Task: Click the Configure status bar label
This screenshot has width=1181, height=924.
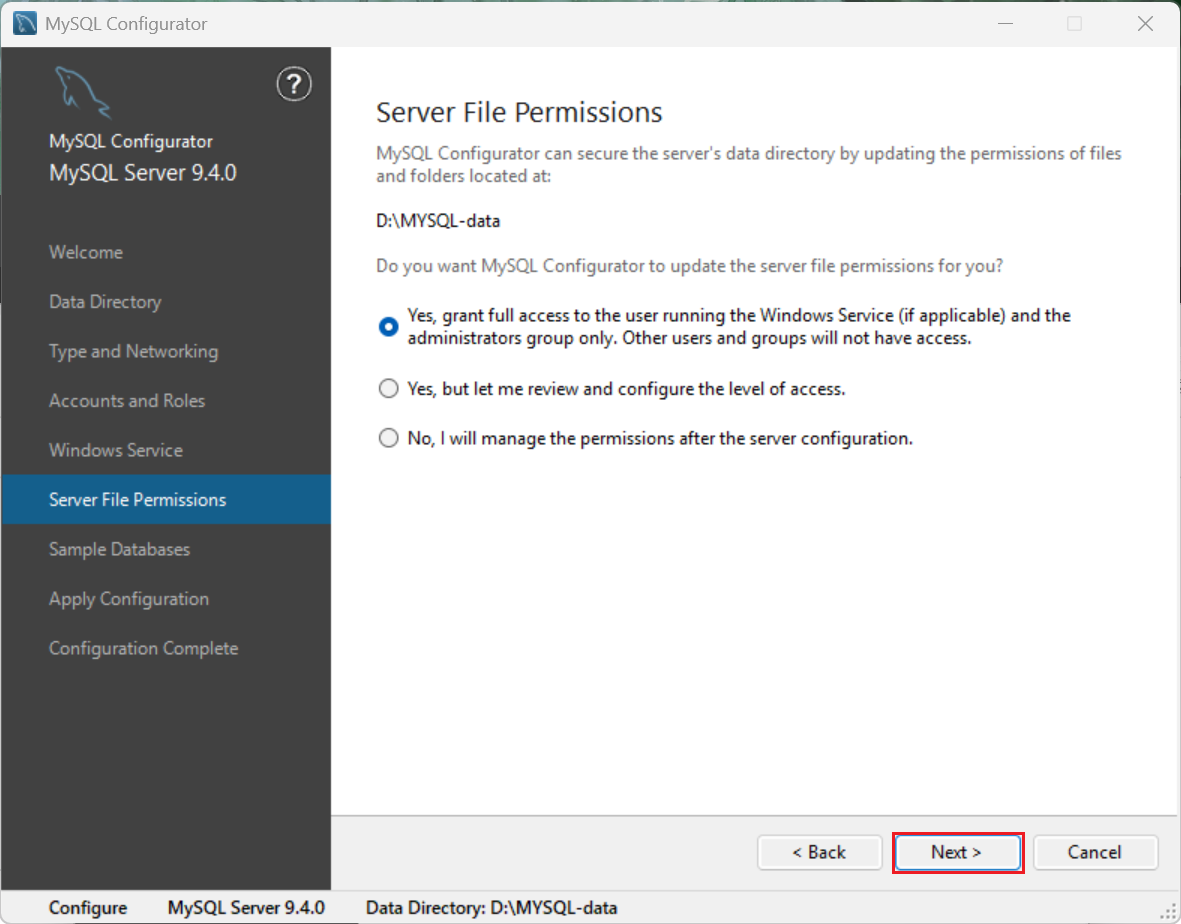Action: [x=88, y=908]
